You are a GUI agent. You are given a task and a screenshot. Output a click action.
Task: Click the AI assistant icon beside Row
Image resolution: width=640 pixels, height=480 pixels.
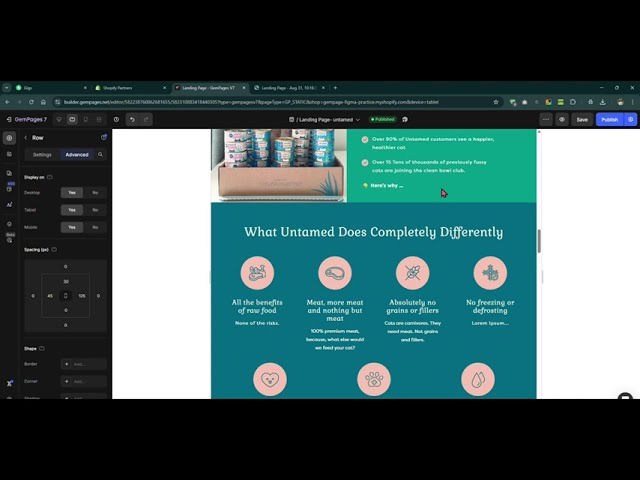click(104, 138)
